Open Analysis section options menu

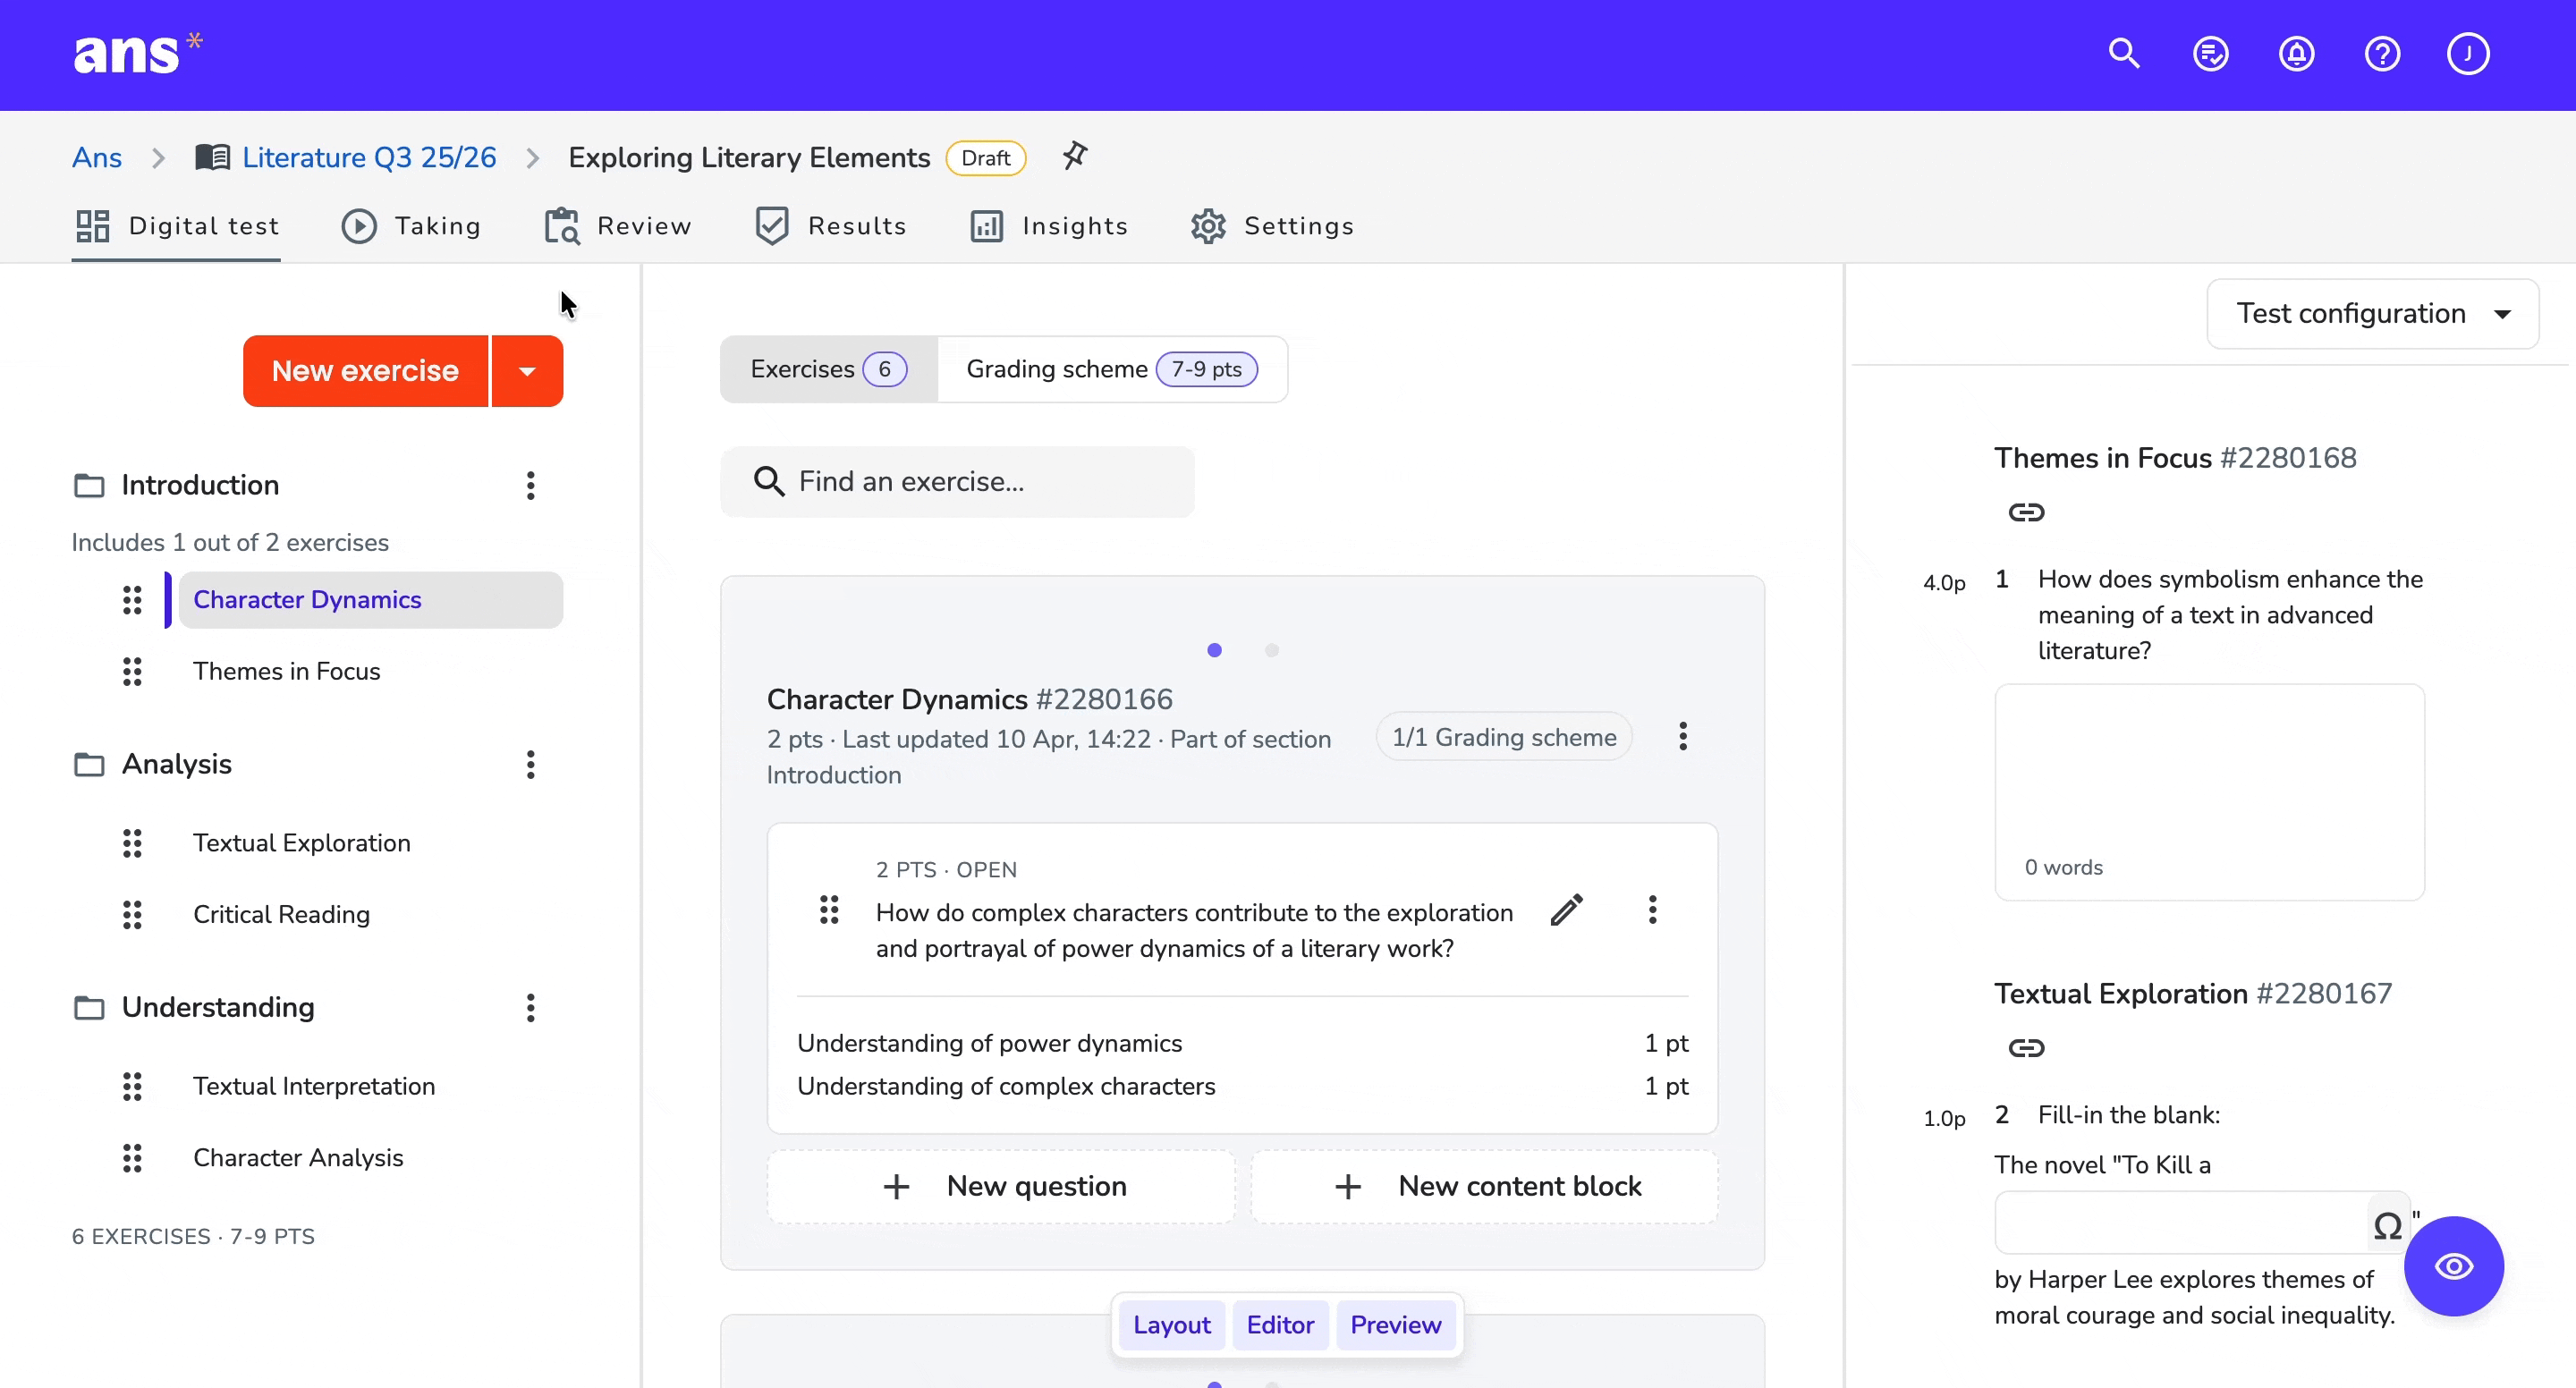click(x=530, y=764)
